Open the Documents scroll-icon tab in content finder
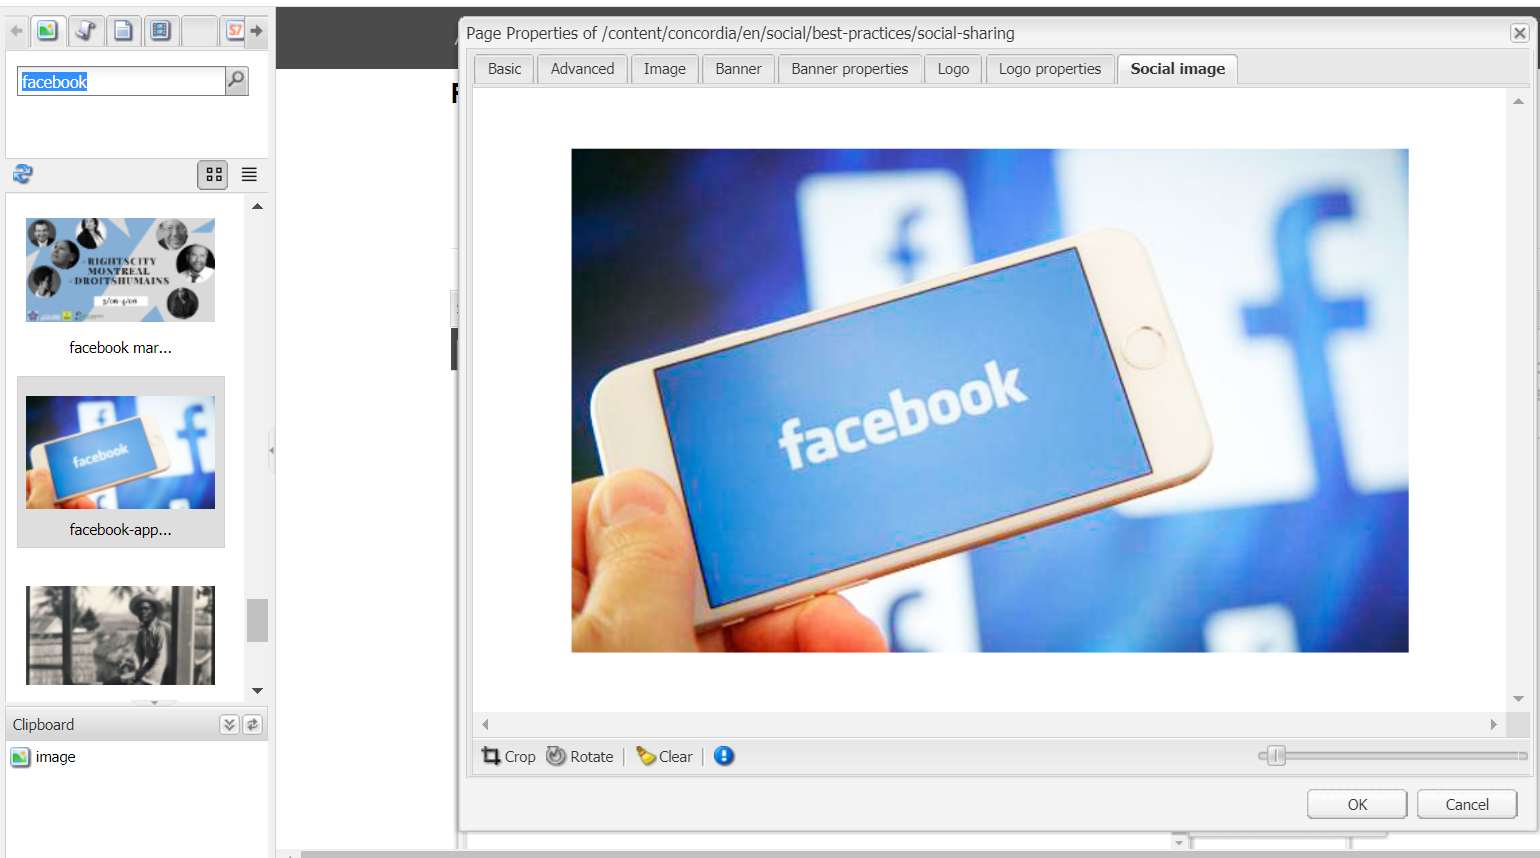Viewport: 1540px width, 858px height. tap(86, 31)
